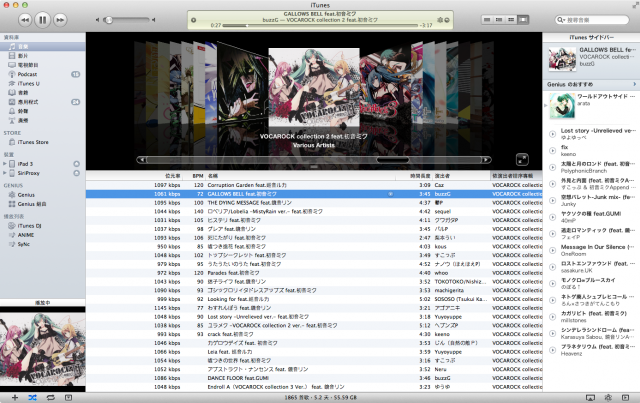Focus the library search field

pos(592,20)
